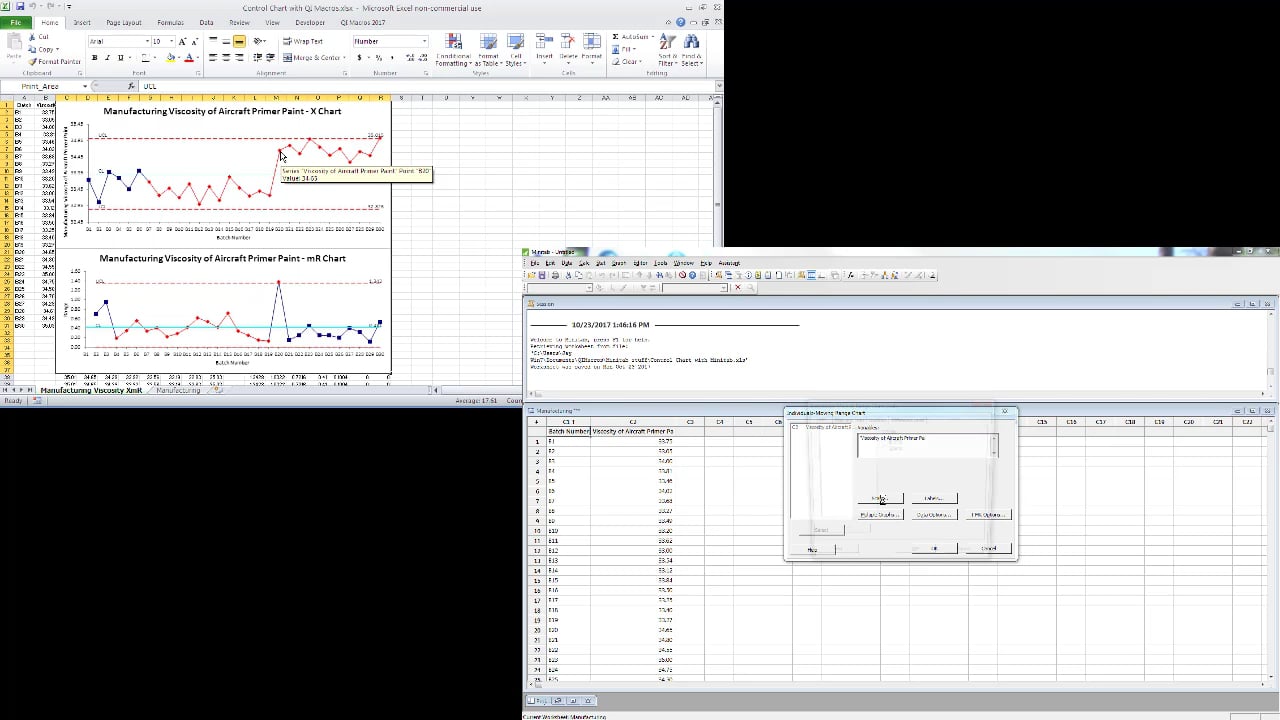Open the font size dropdown showing 10

pos(171,42)
